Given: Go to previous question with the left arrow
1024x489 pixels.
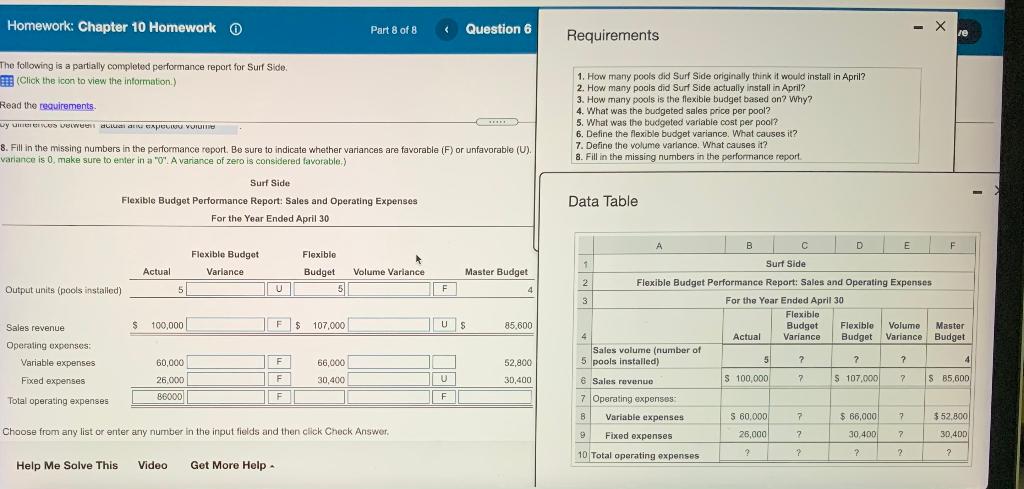Looking at the screenshot, I should click(446, 29).
